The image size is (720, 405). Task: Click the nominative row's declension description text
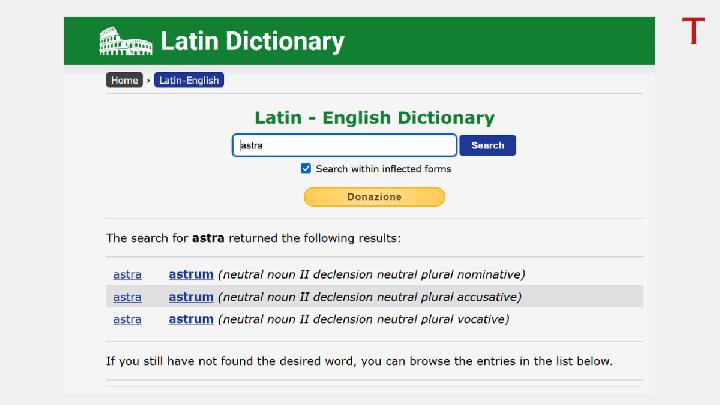[371, 274]
